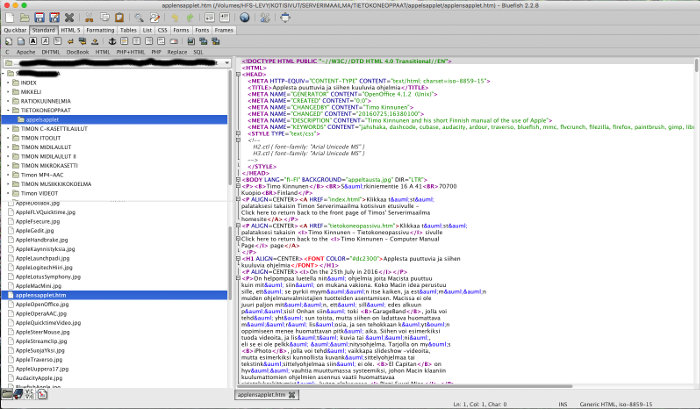The image size is (700, 409).
Task: Insert email link with the envelope icon
Action: coord(174,41)
